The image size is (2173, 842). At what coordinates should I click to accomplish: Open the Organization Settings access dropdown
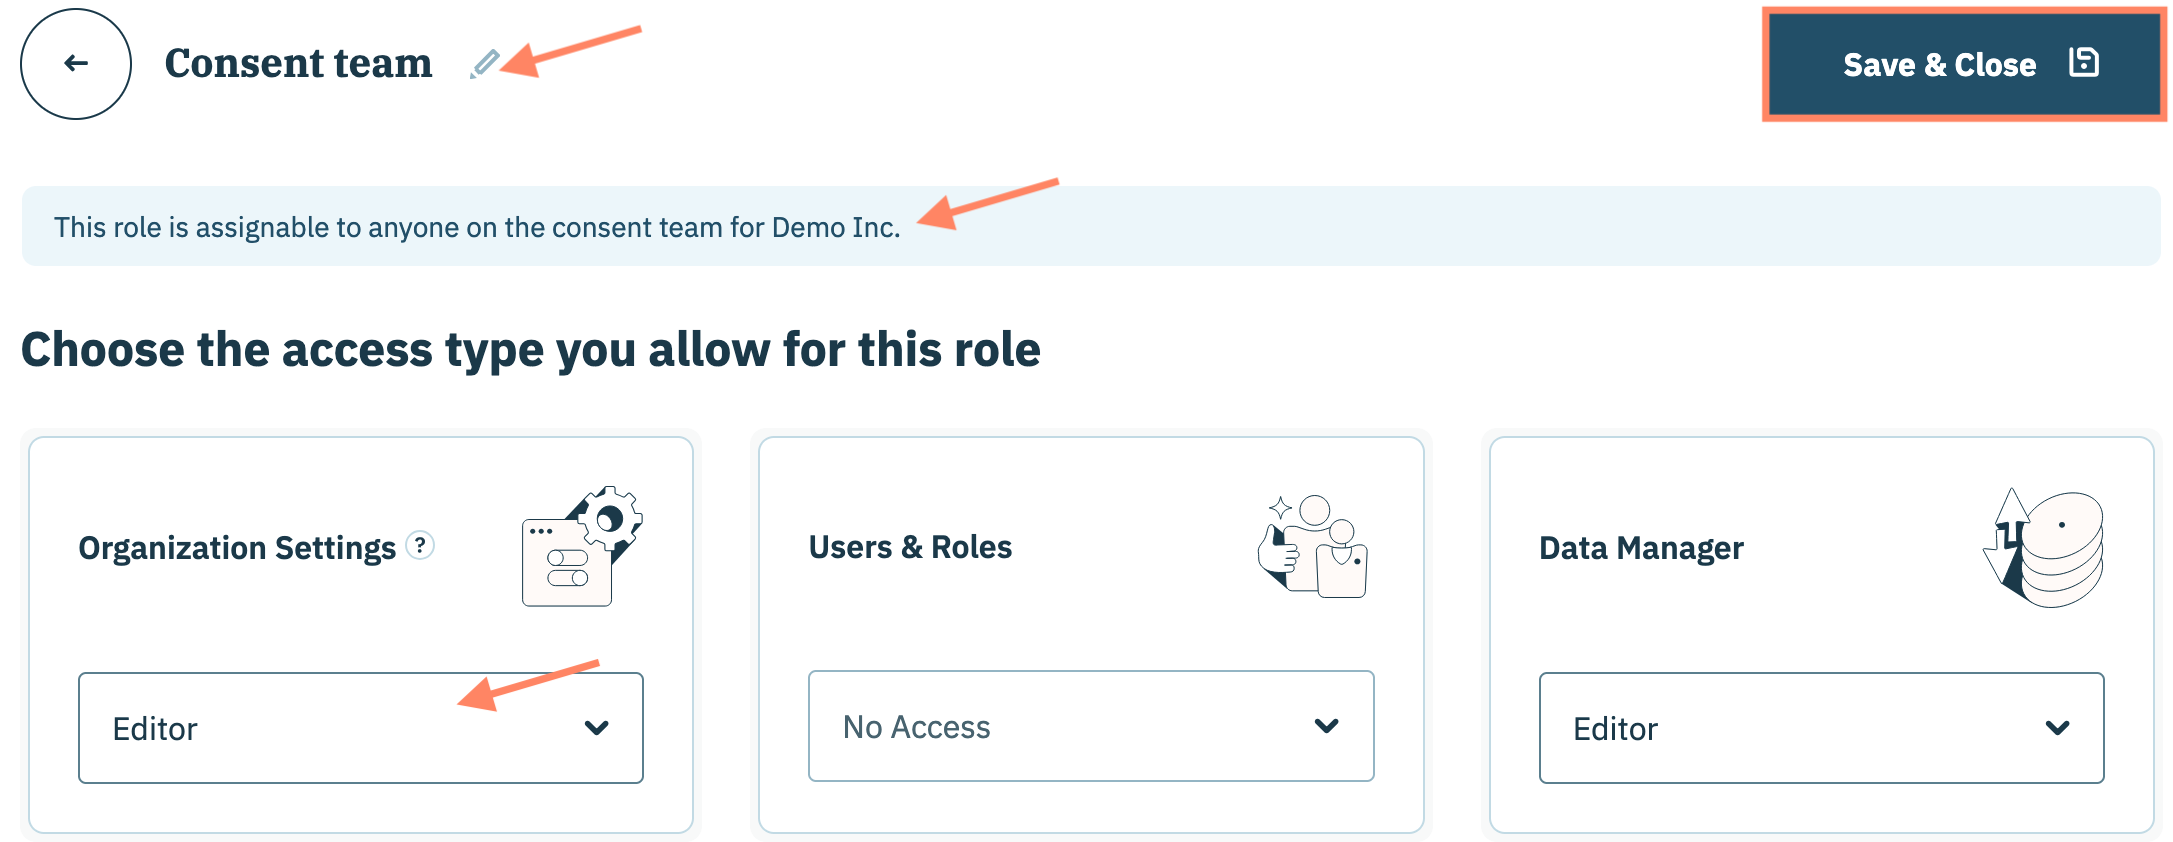[x=360, y=728]
